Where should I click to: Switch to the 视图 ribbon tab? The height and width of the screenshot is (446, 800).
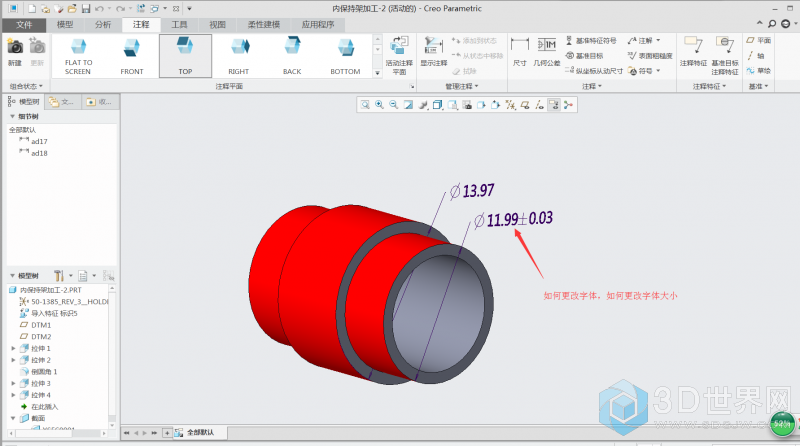coord(217,24)
